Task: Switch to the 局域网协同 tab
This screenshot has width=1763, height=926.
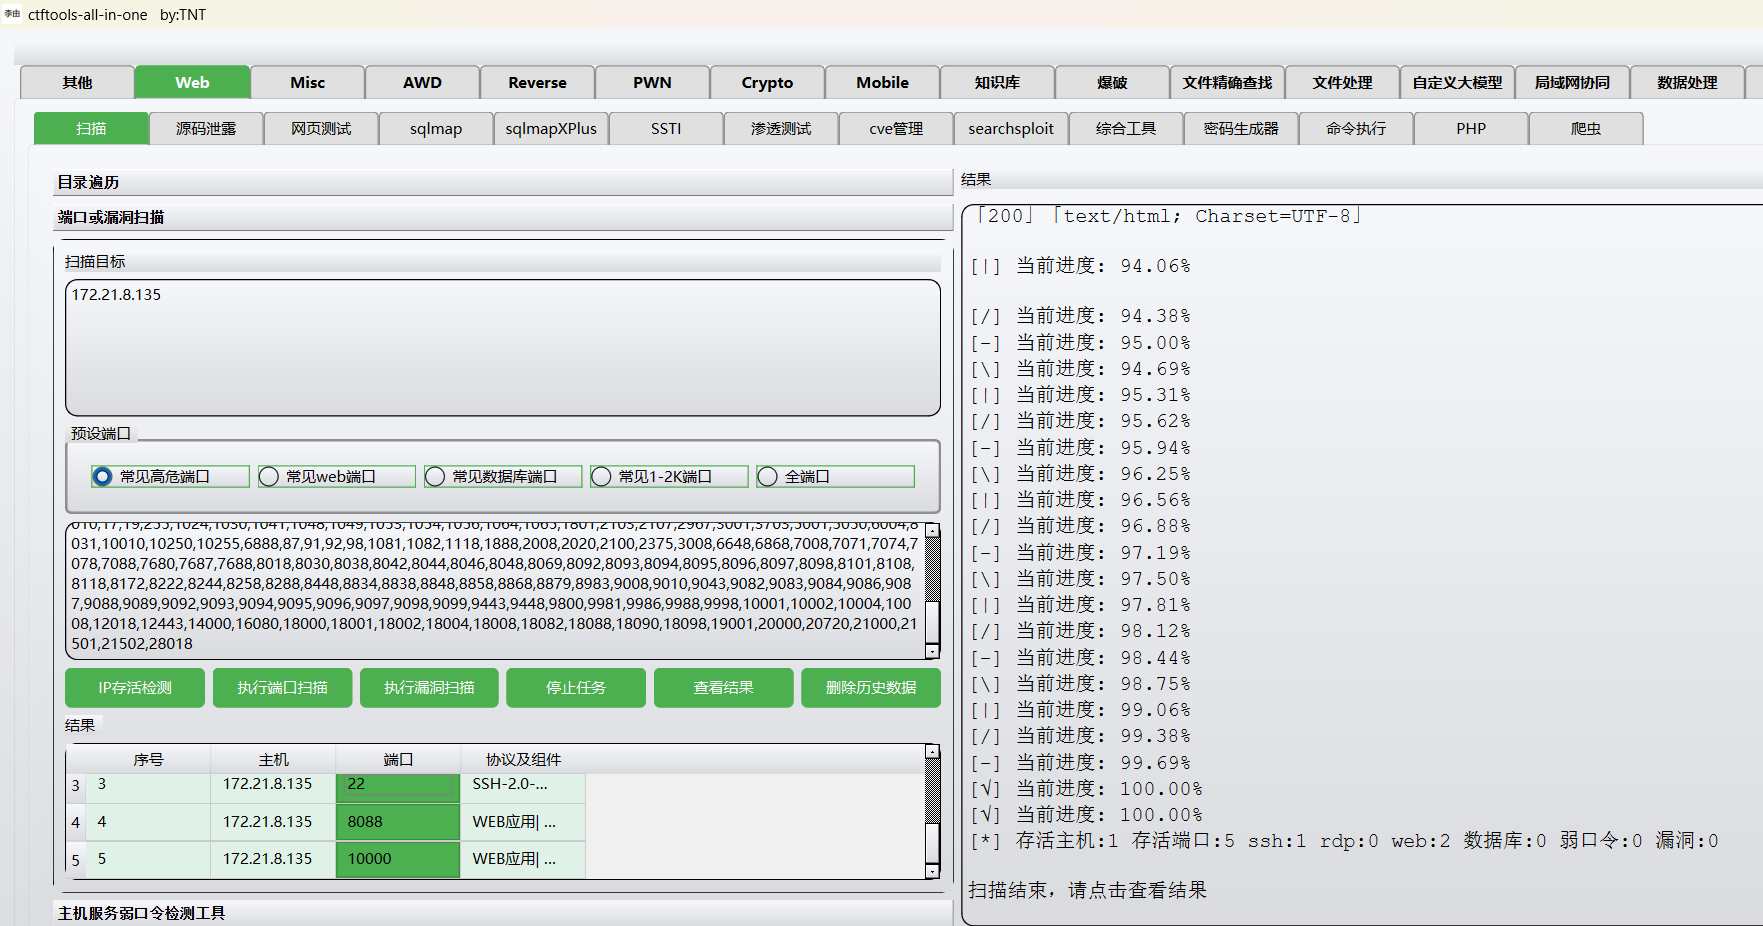Action: pos(1572,82)
